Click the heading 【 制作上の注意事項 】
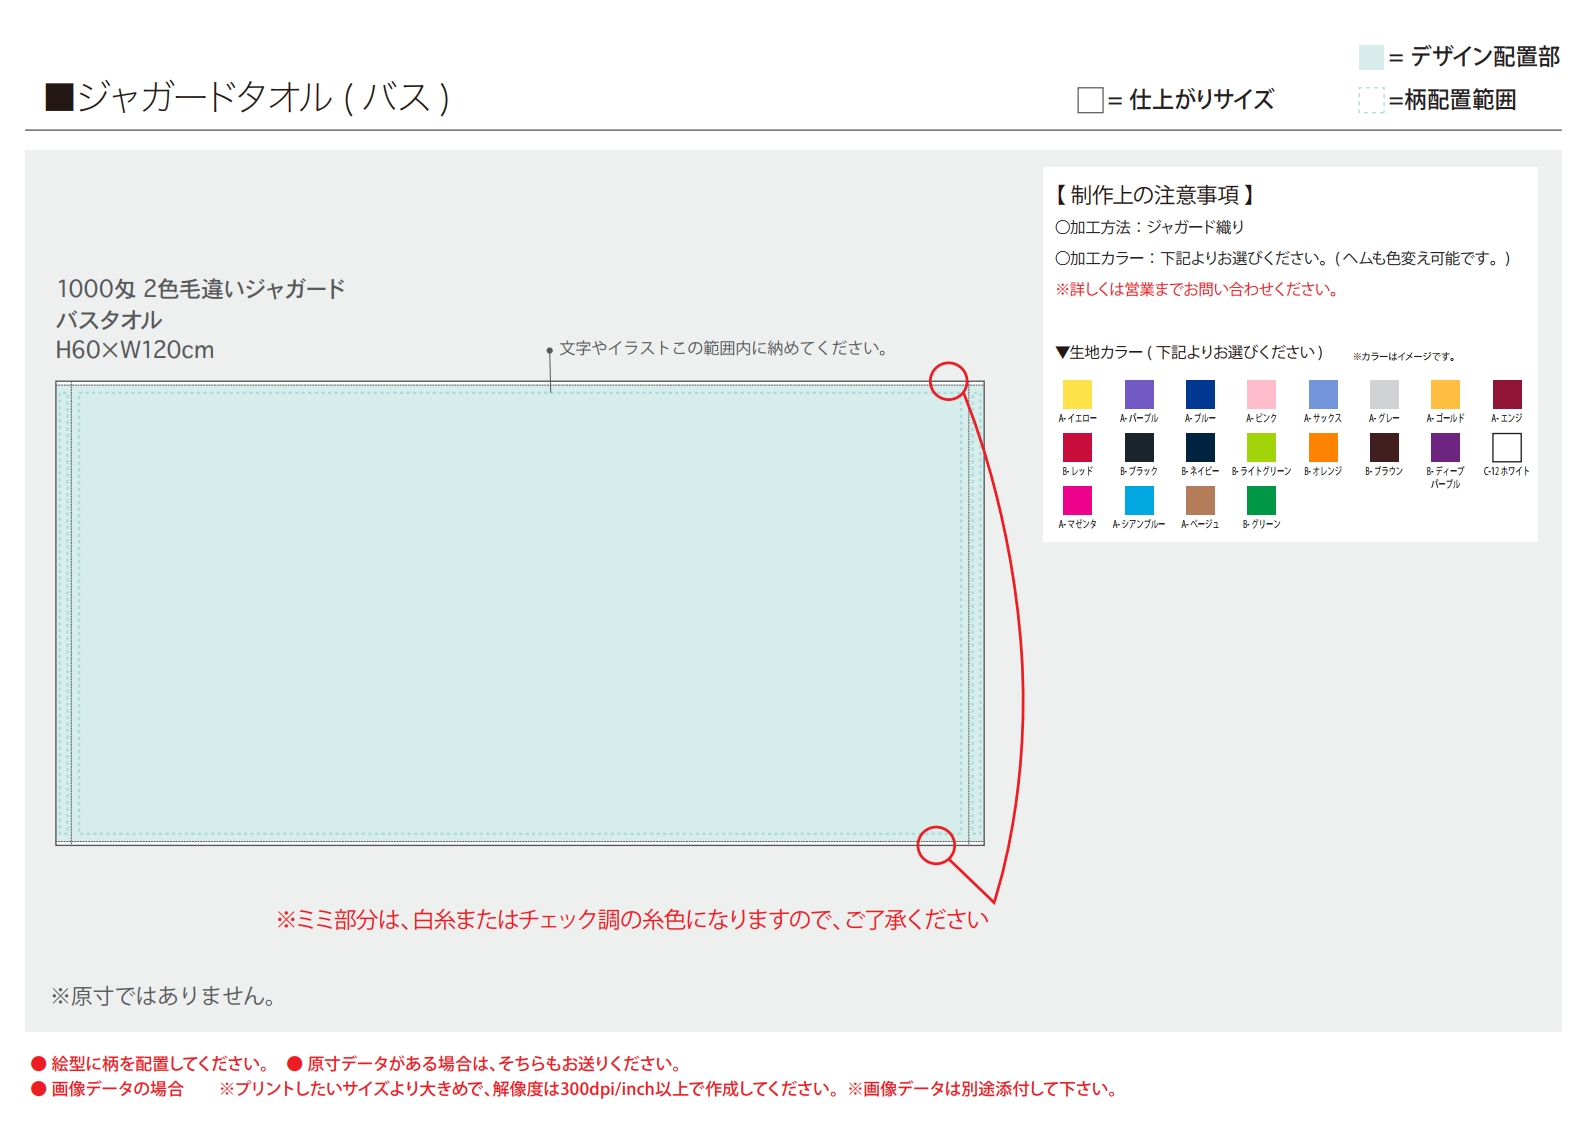Viewport: 1587px width, 1122px height. click(x=1155, y=195)
